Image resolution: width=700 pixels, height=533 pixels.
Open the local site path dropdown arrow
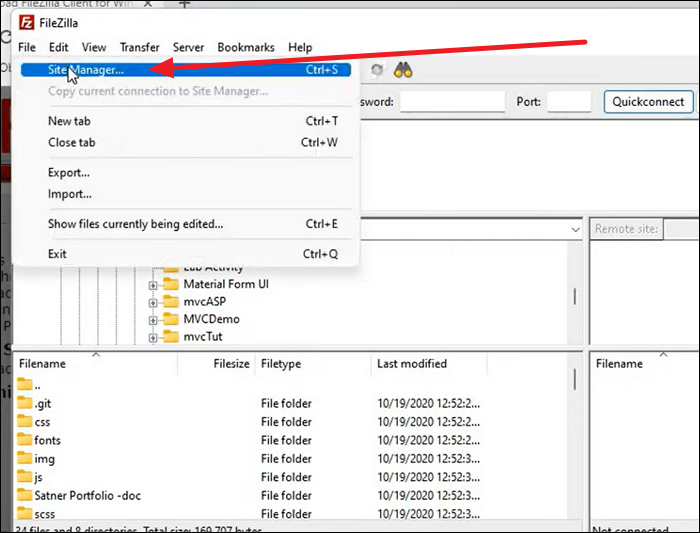coord(575,229)
